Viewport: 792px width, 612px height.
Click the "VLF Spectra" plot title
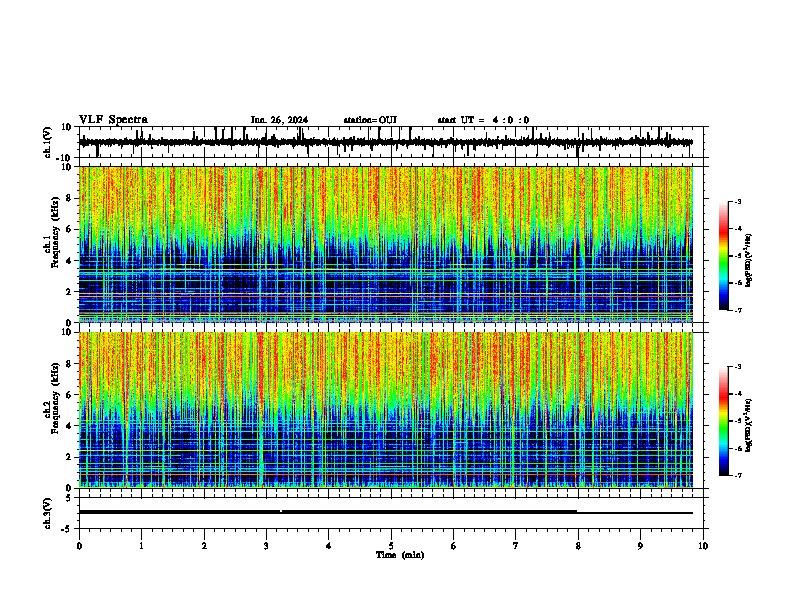[113, 119]
